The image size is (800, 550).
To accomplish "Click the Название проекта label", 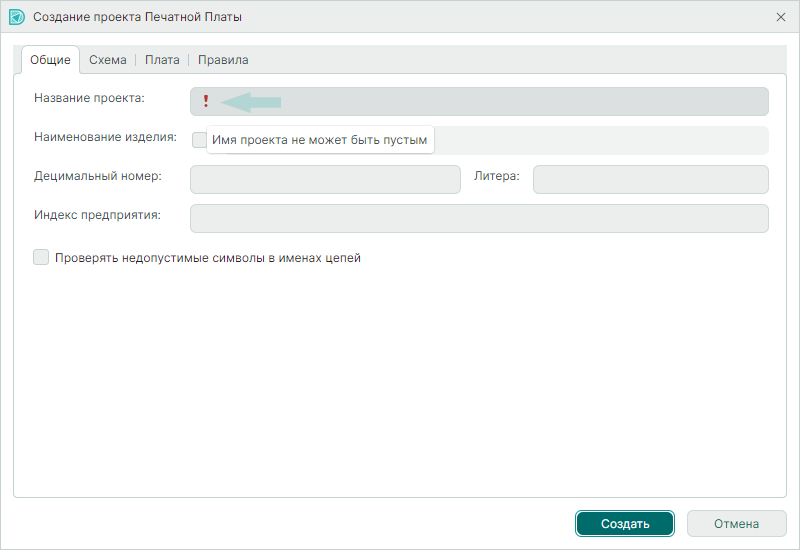I will [89, 98].
